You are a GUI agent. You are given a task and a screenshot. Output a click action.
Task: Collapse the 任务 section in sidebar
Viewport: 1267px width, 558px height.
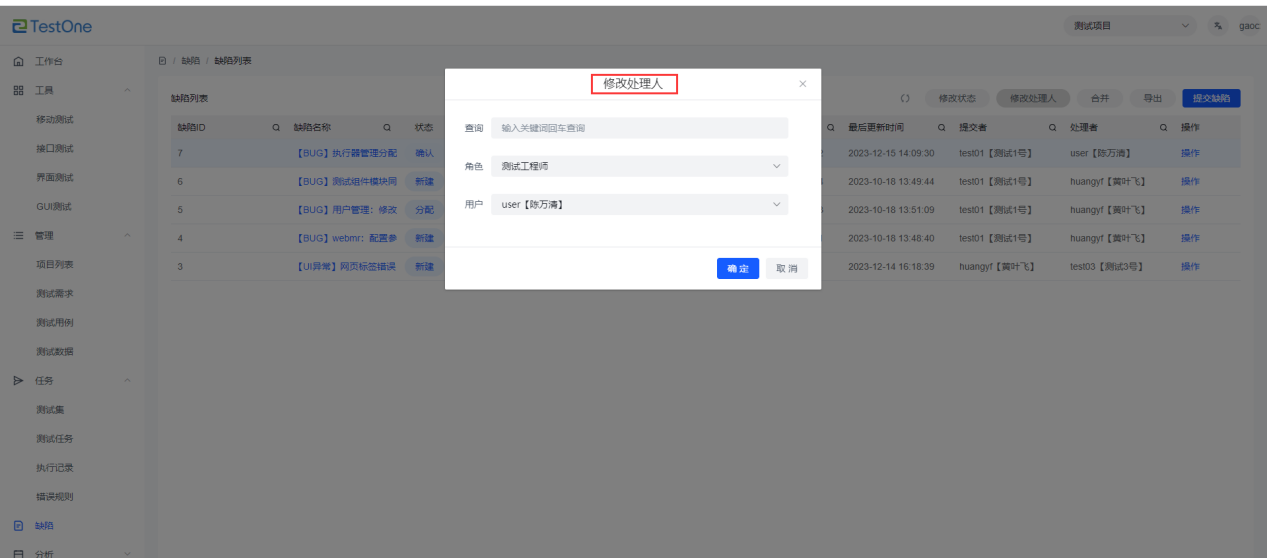[x=126, y=381]
